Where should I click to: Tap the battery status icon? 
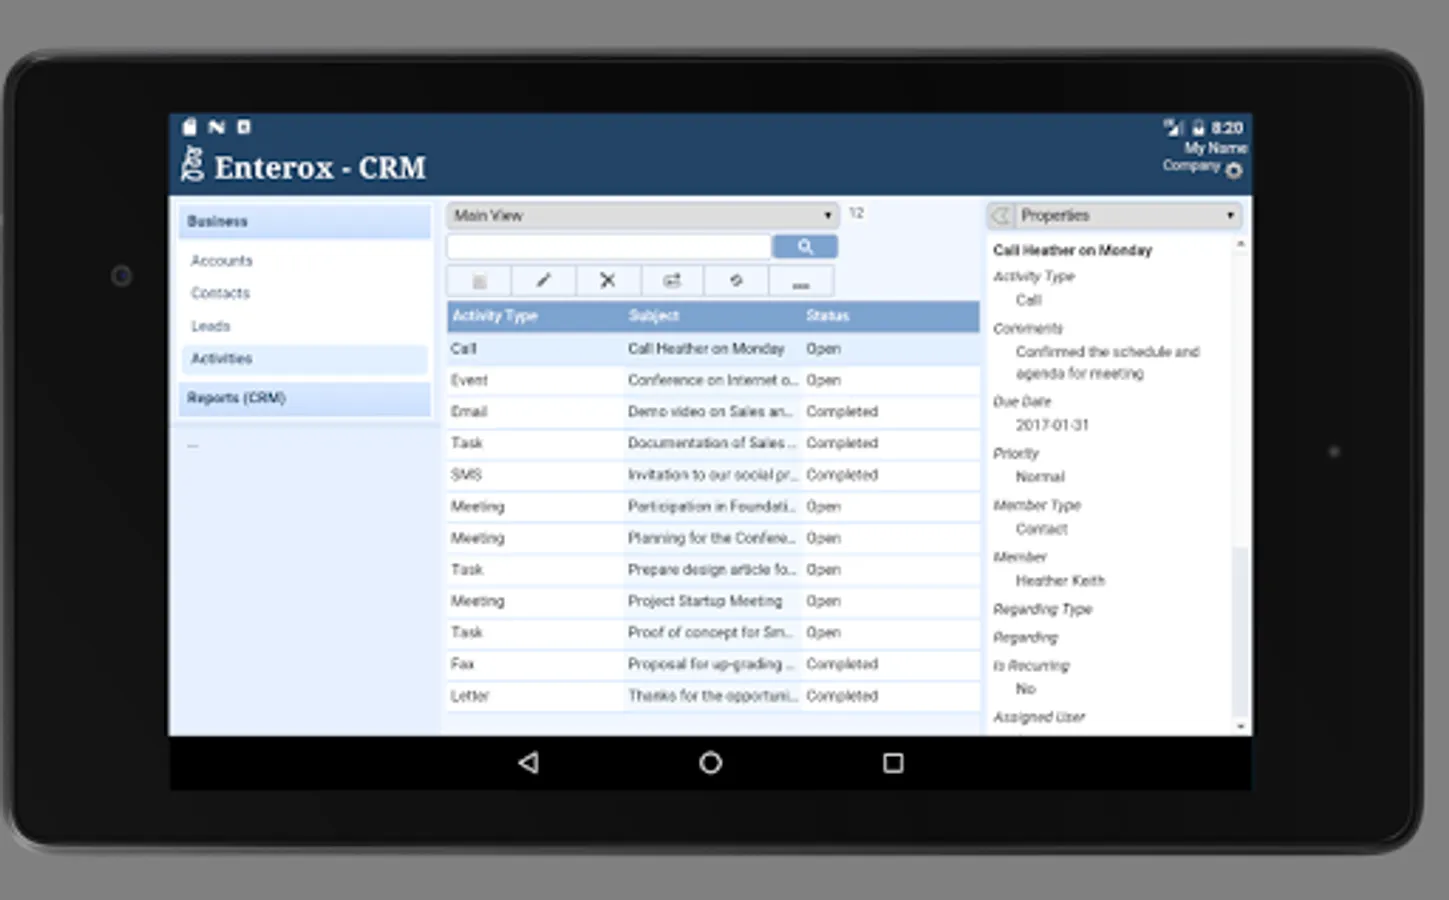coord(1198,128)
